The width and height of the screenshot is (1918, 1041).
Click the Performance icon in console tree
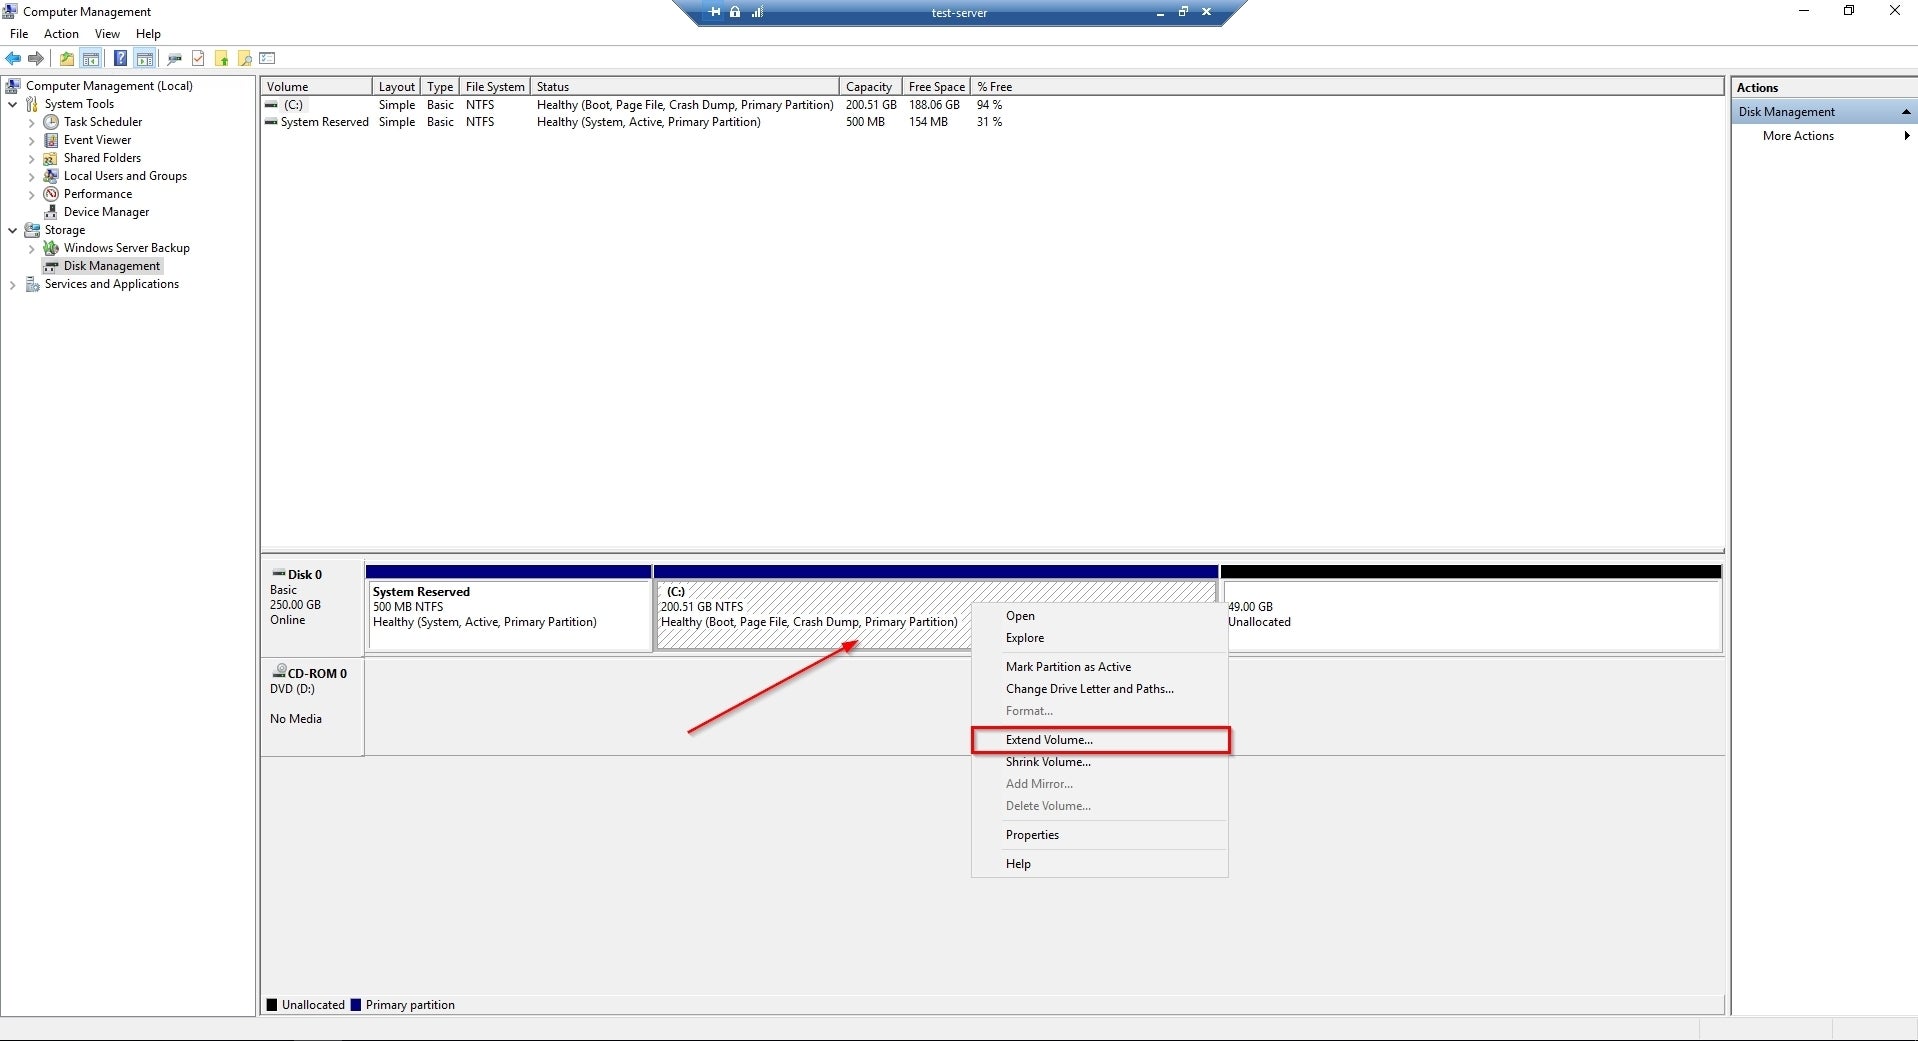coord(51,194)
